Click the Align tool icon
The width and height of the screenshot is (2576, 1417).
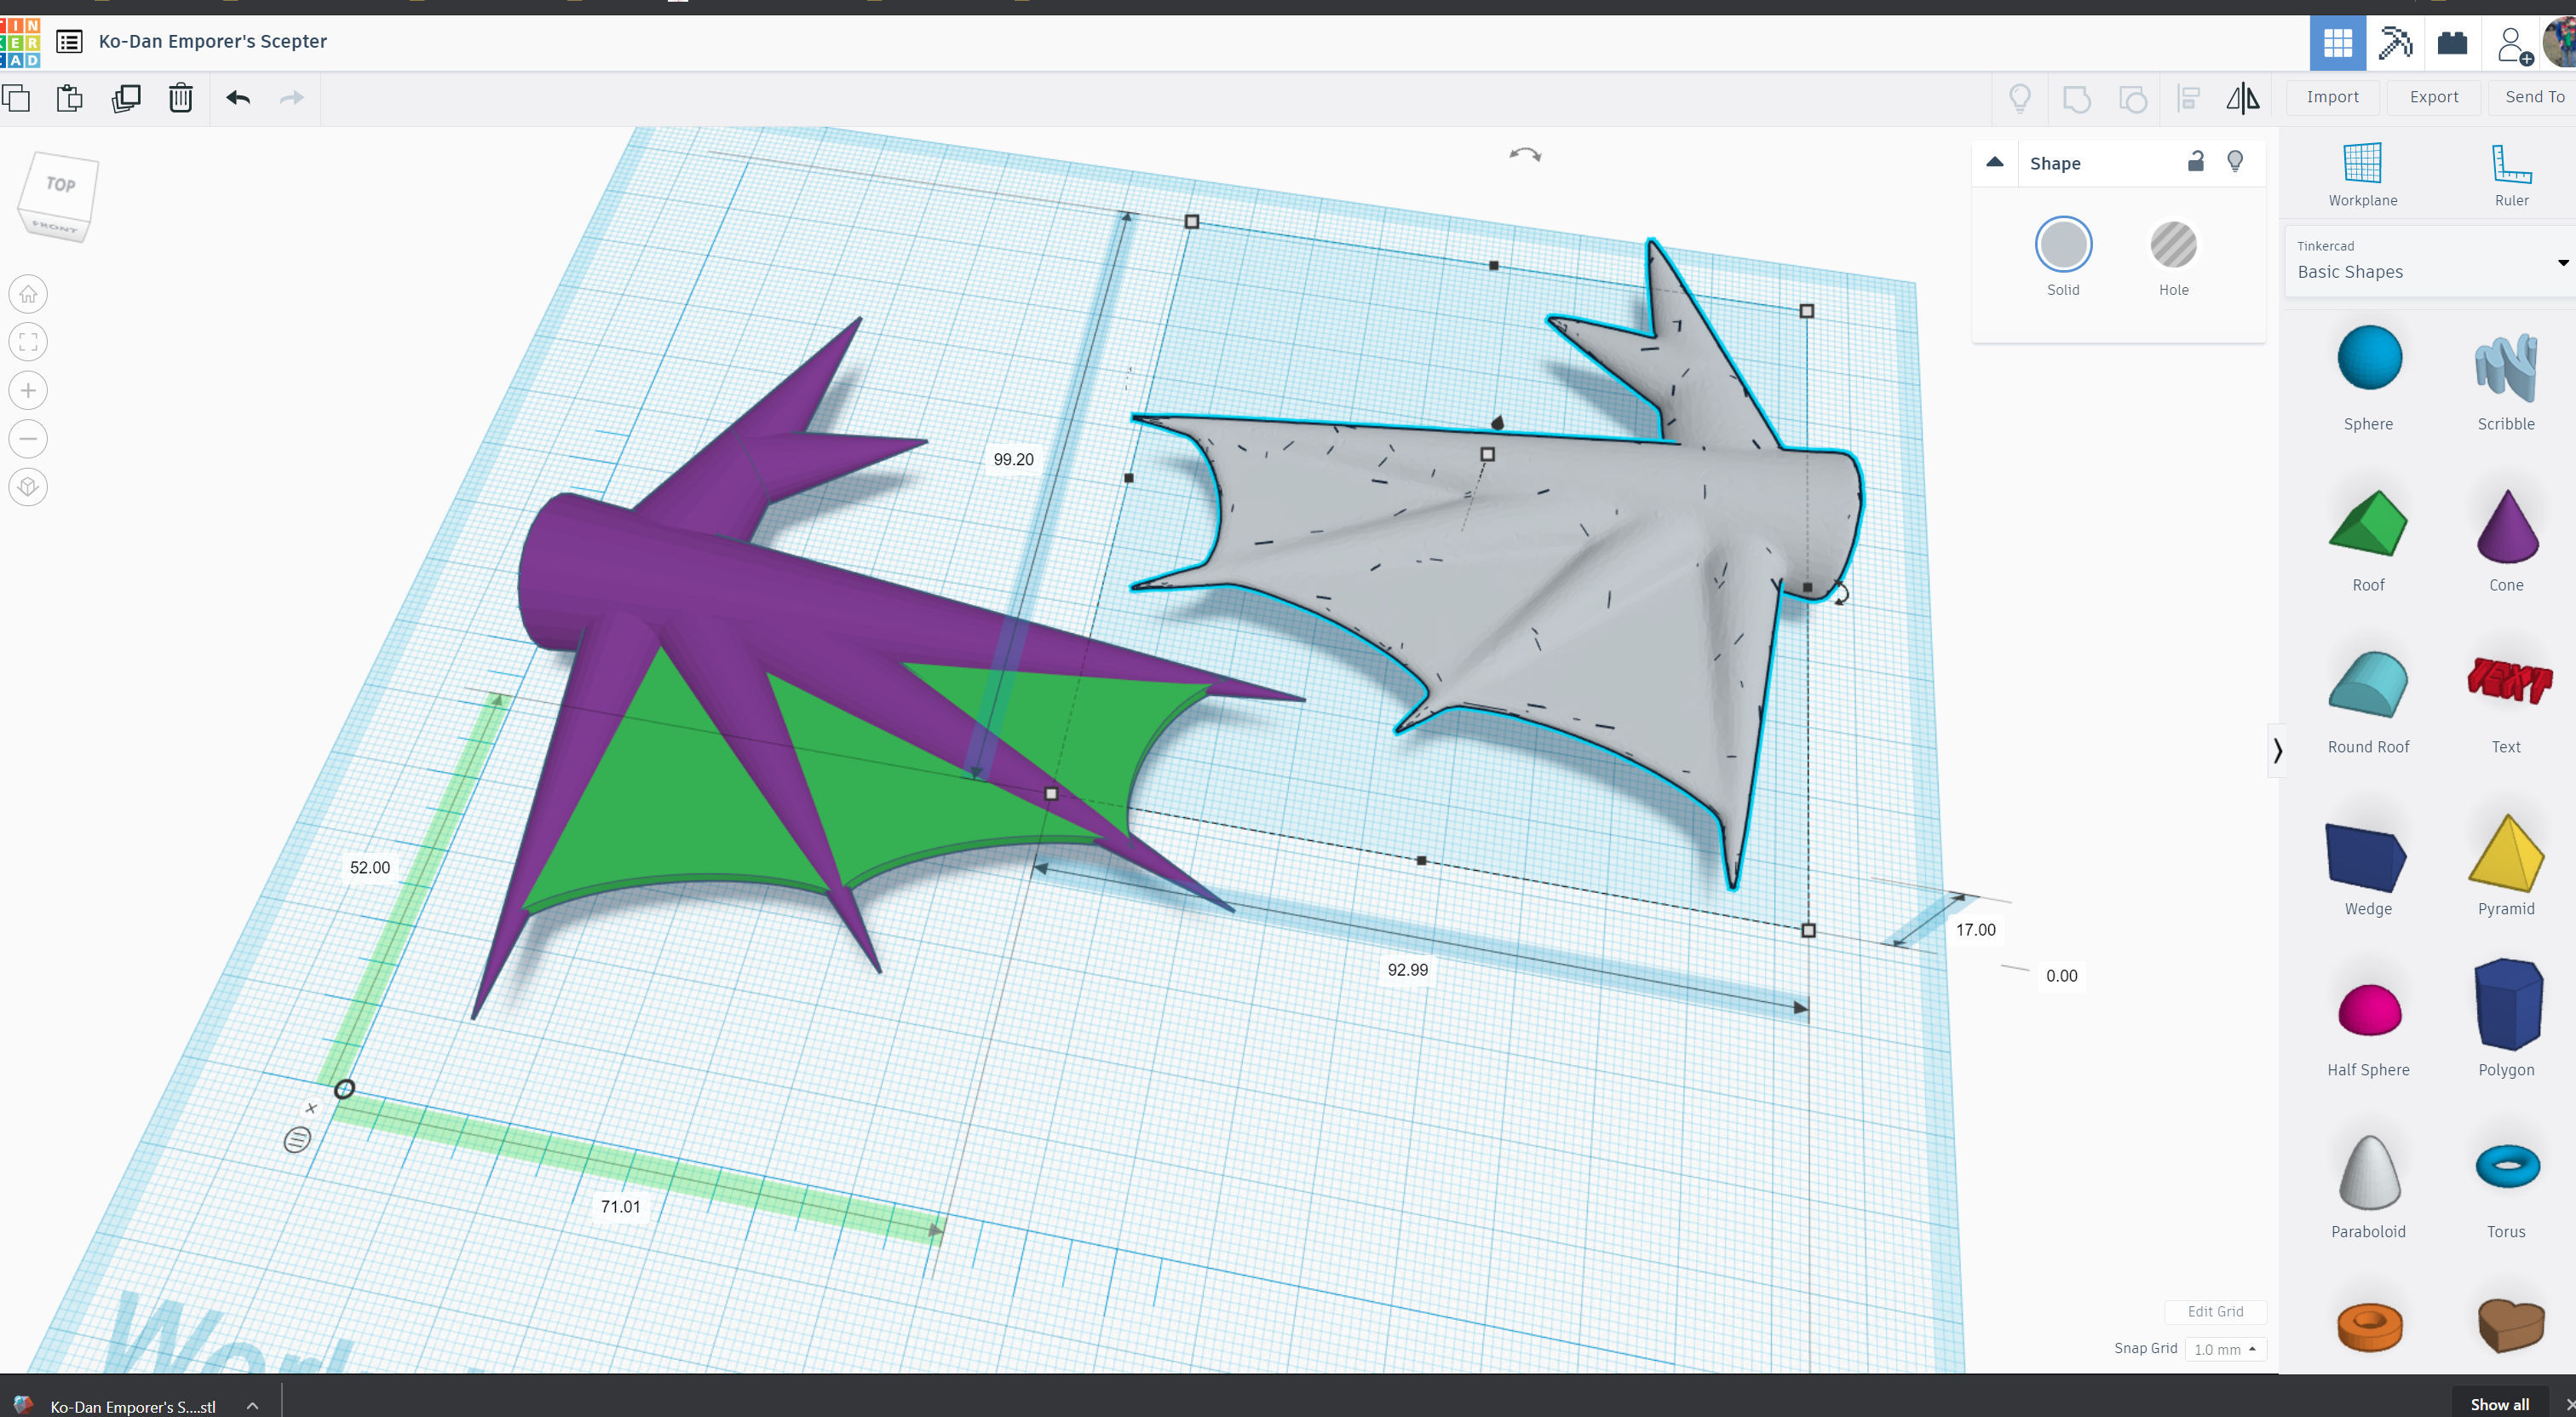click(x=2189, y=98)
